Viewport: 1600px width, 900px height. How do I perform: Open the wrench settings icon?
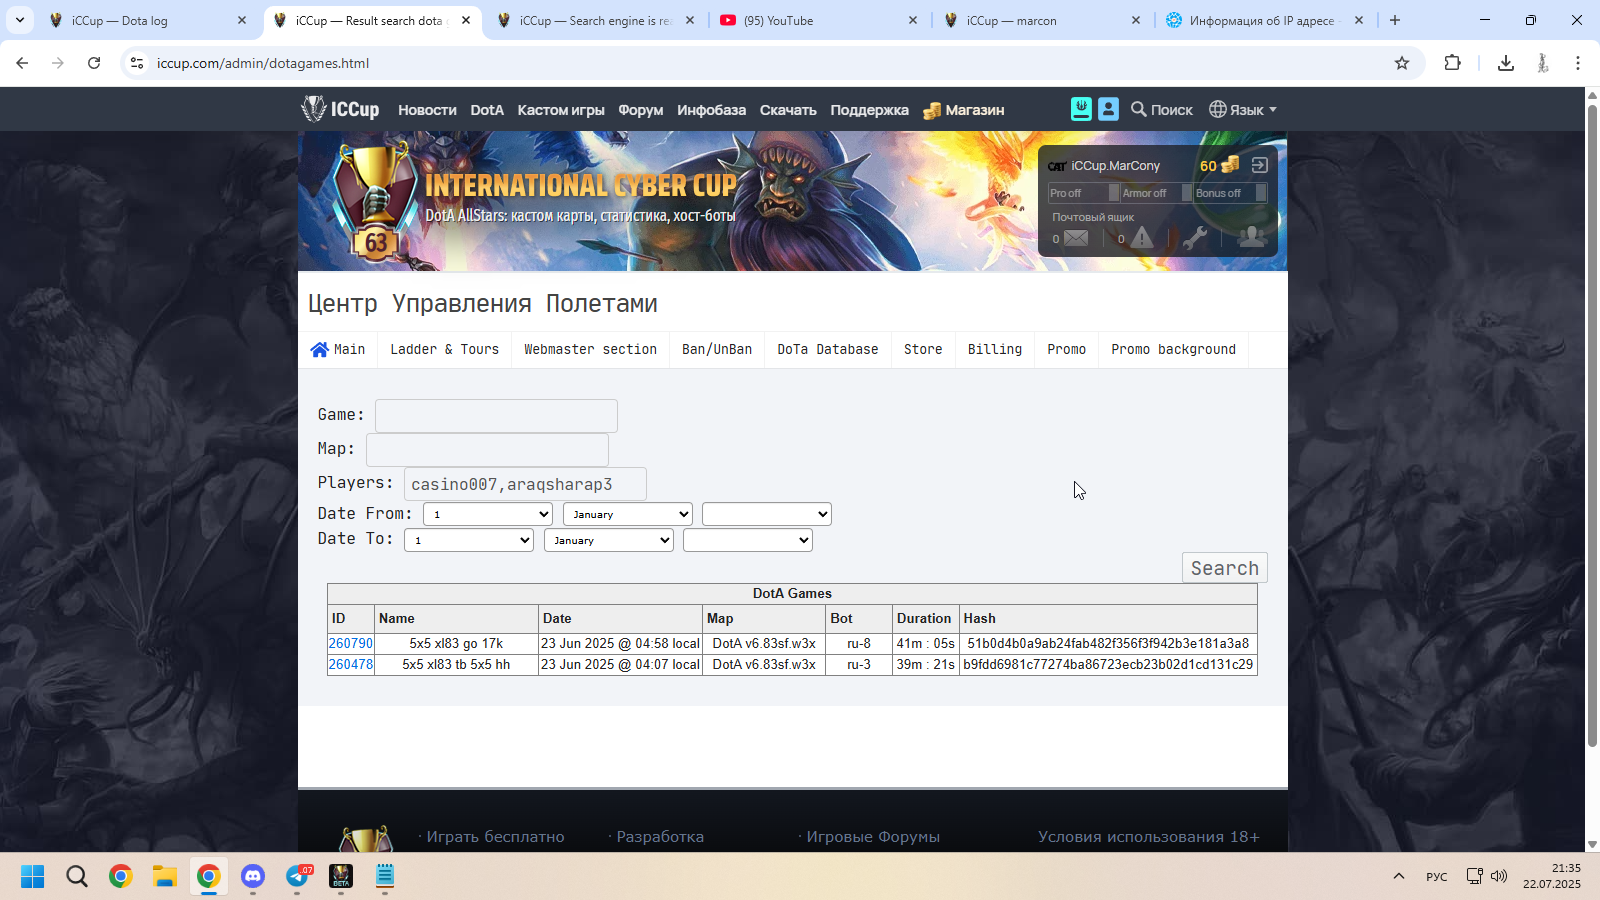click(1194, 237)
